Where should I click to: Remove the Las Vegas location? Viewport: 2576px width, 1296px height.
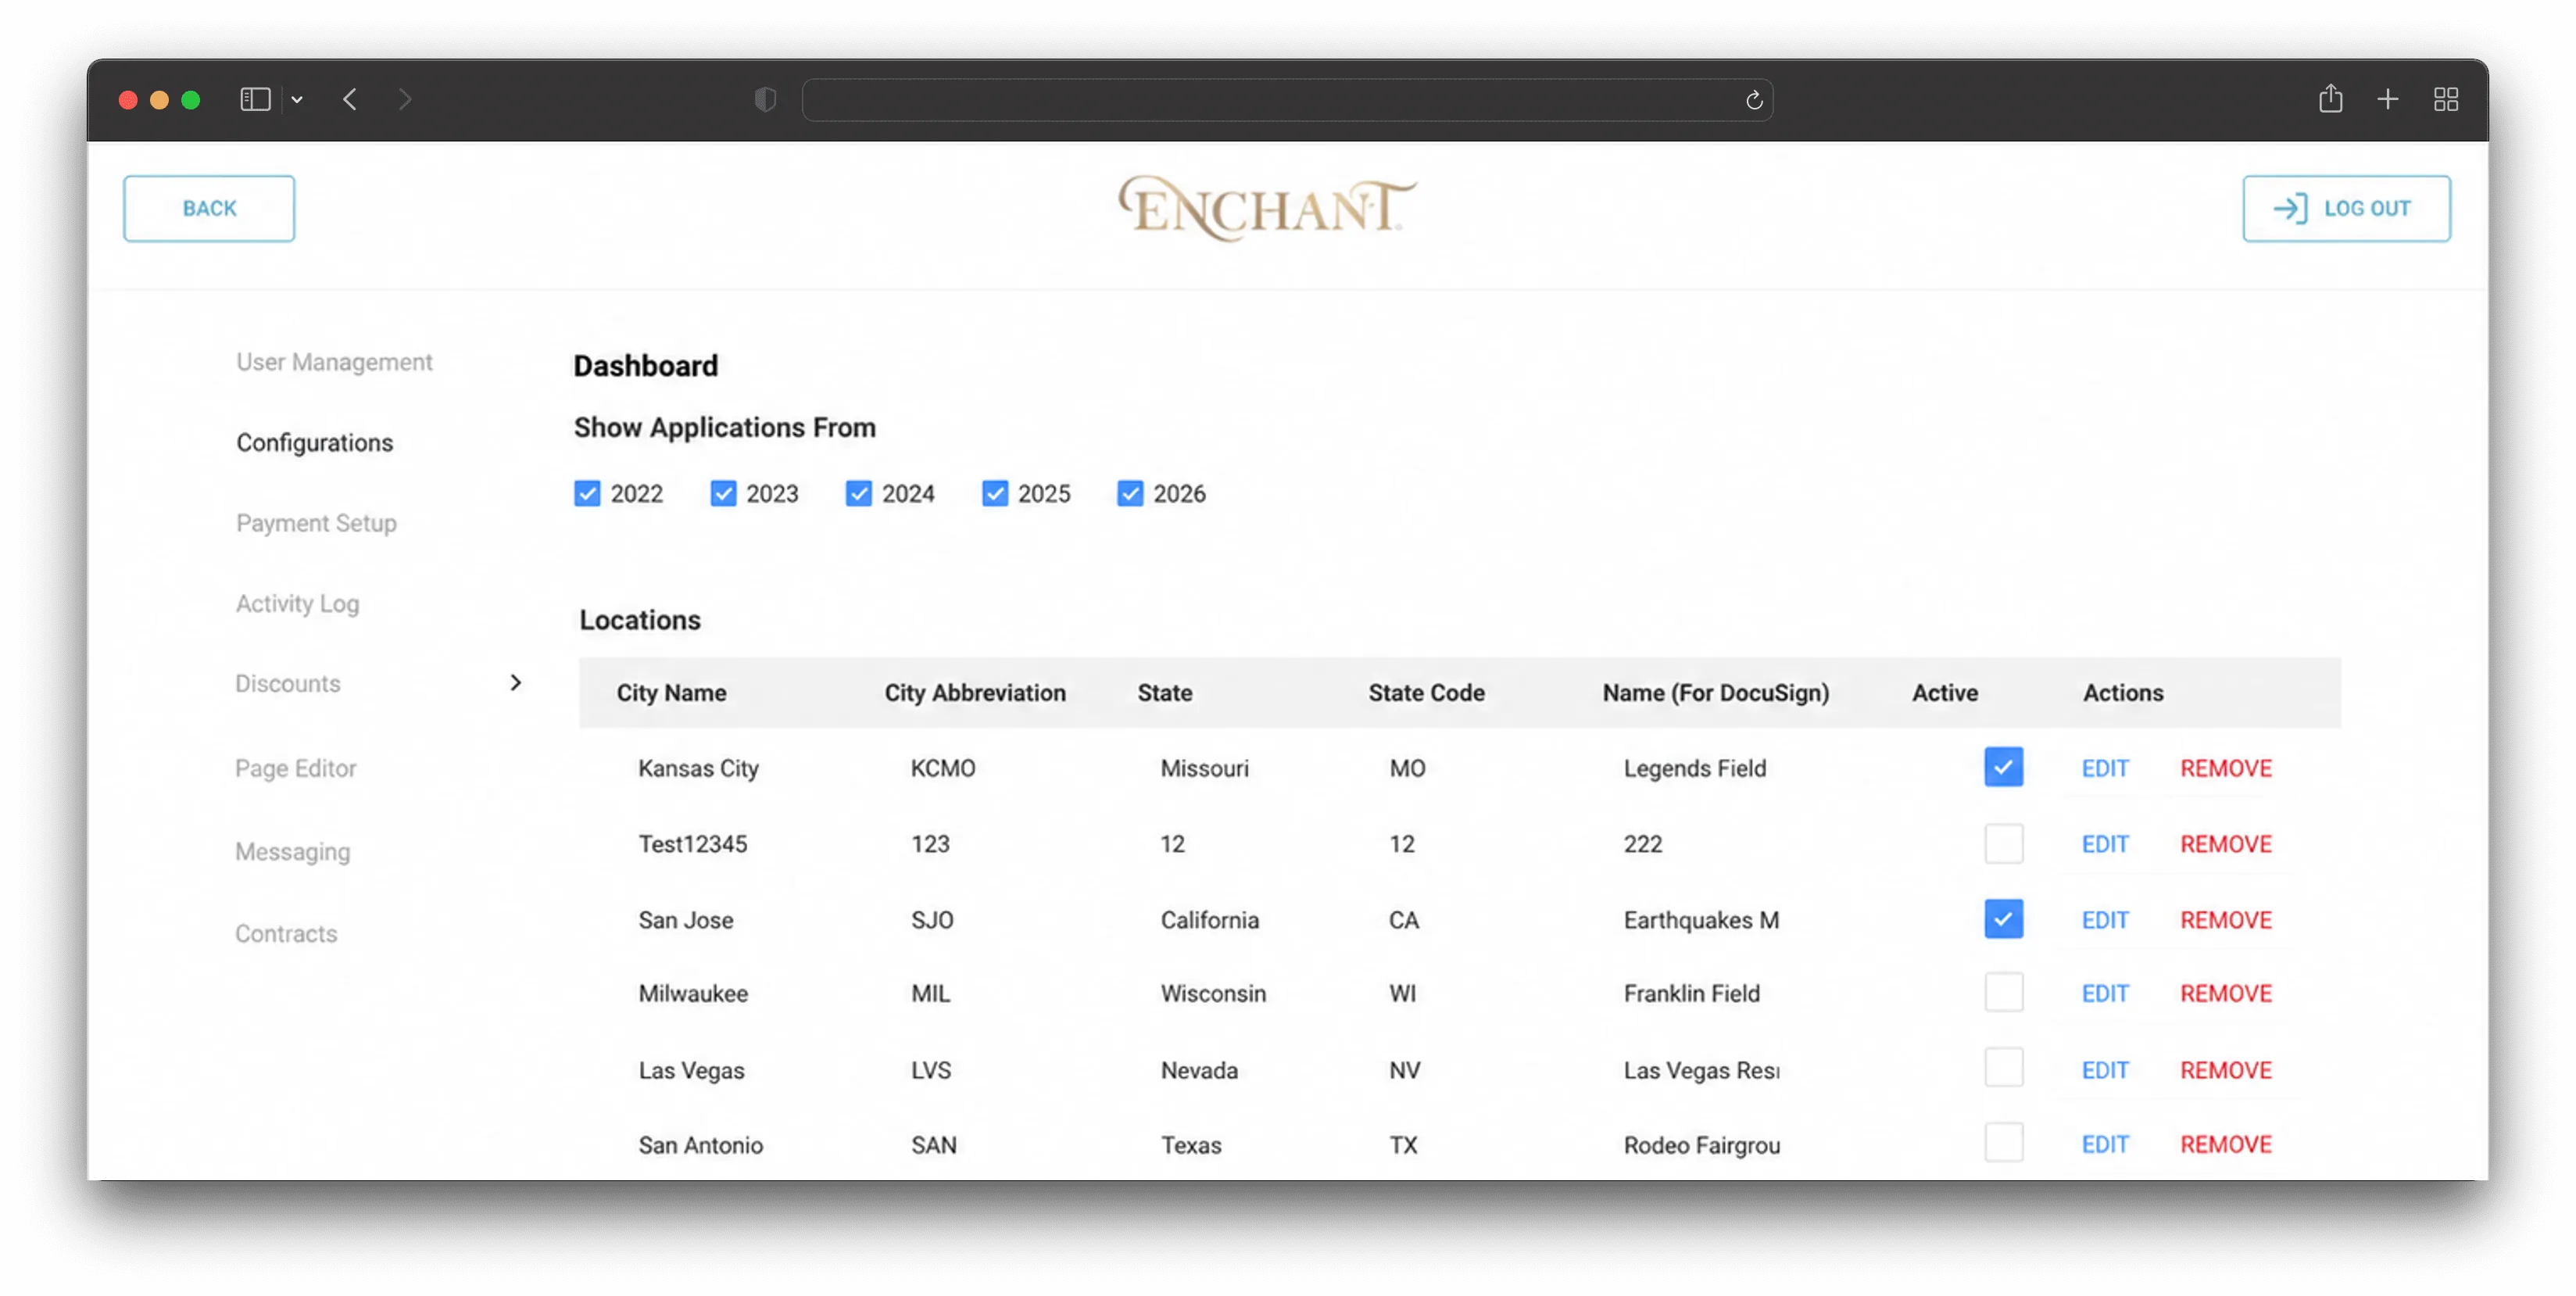click(2226, 1070)
